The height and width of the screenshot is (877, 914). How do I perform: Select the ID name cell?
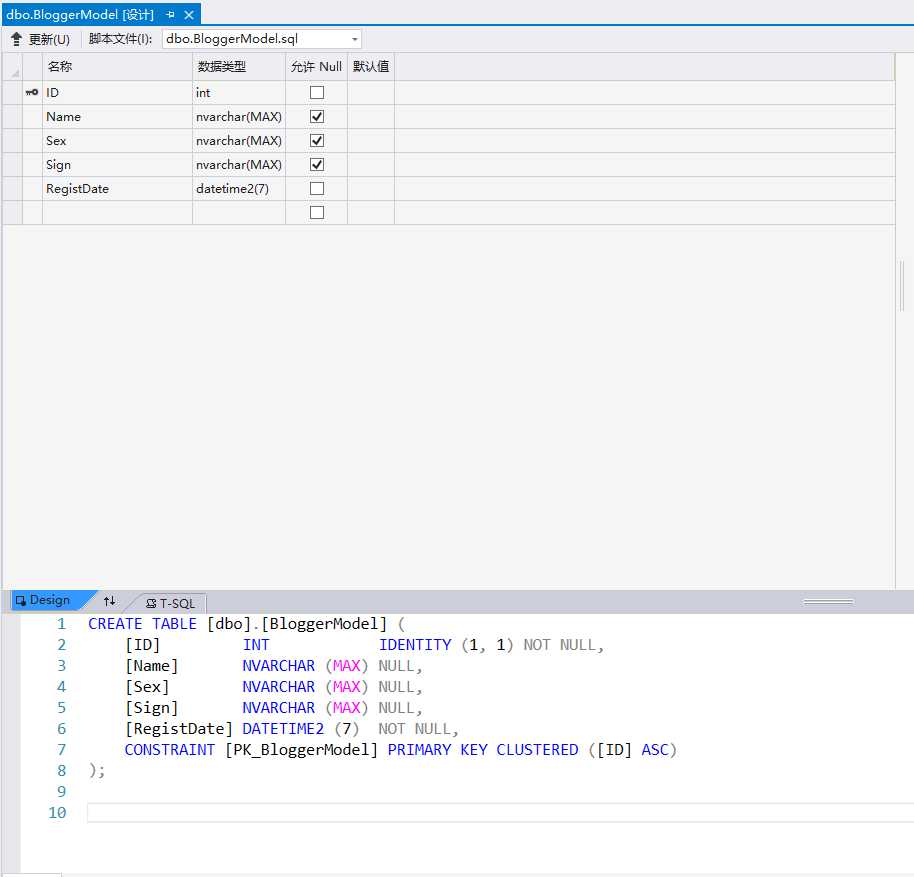pos(117,93)
